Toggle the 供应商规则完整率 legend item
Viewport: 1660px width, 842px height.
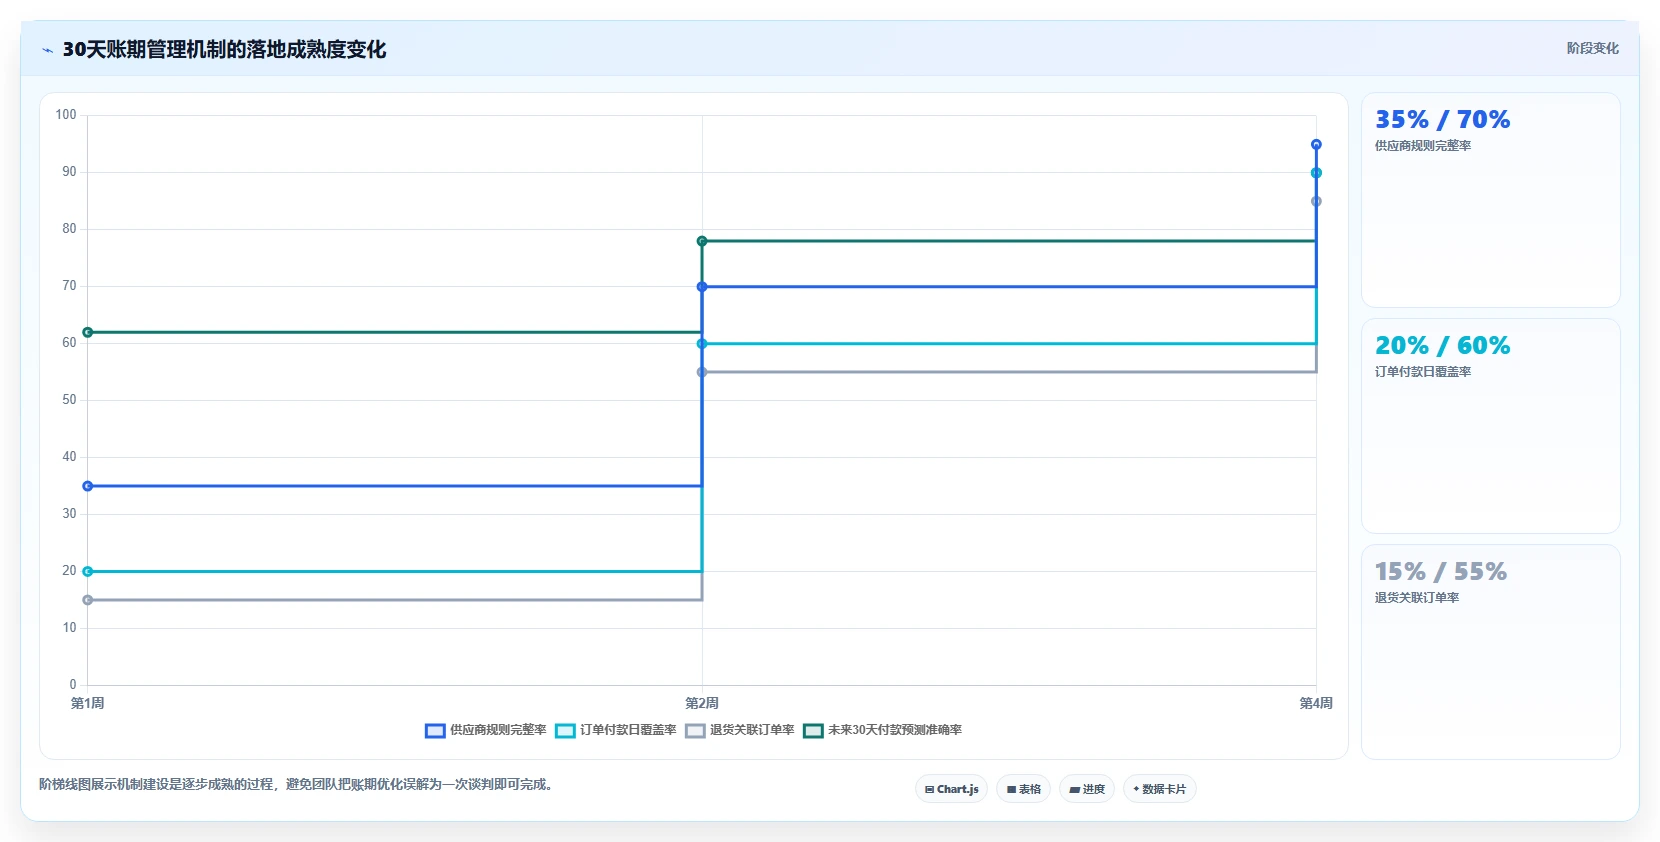pos(486,730)
